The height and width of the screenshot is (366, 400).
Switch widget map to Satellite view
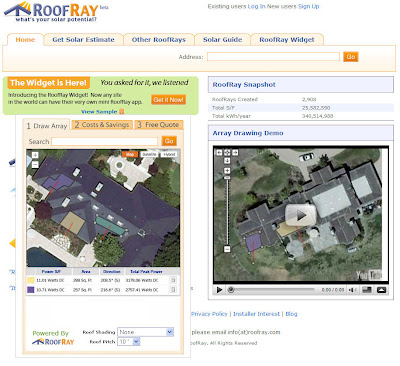pos(149,154)
